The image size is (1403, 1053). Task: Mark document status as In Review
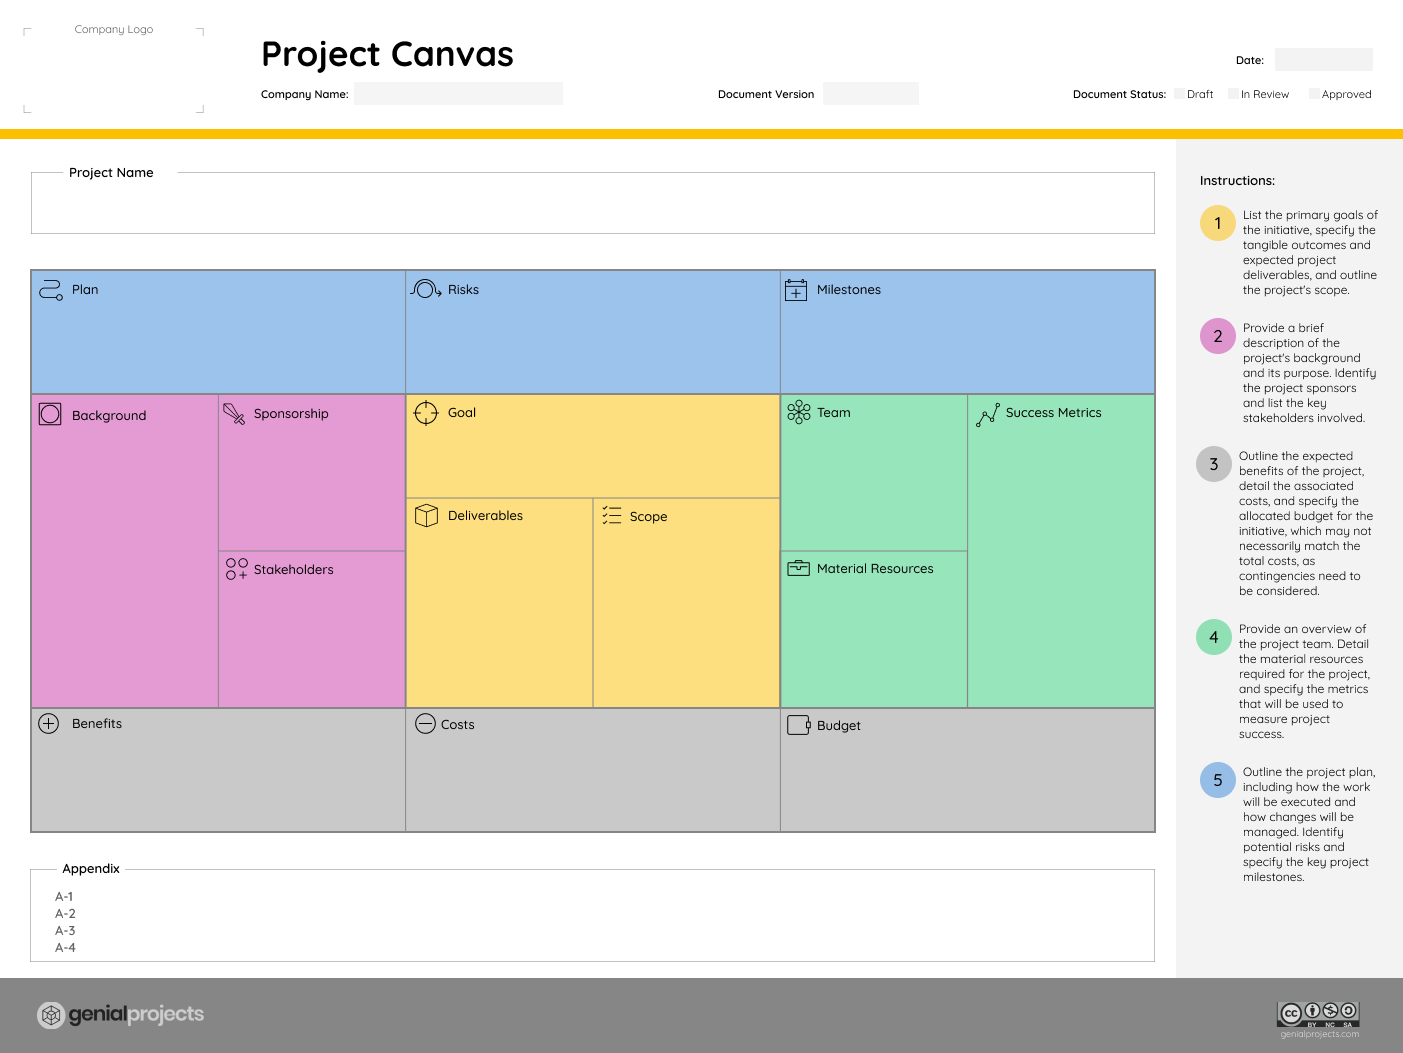[x=1236, y=93]
